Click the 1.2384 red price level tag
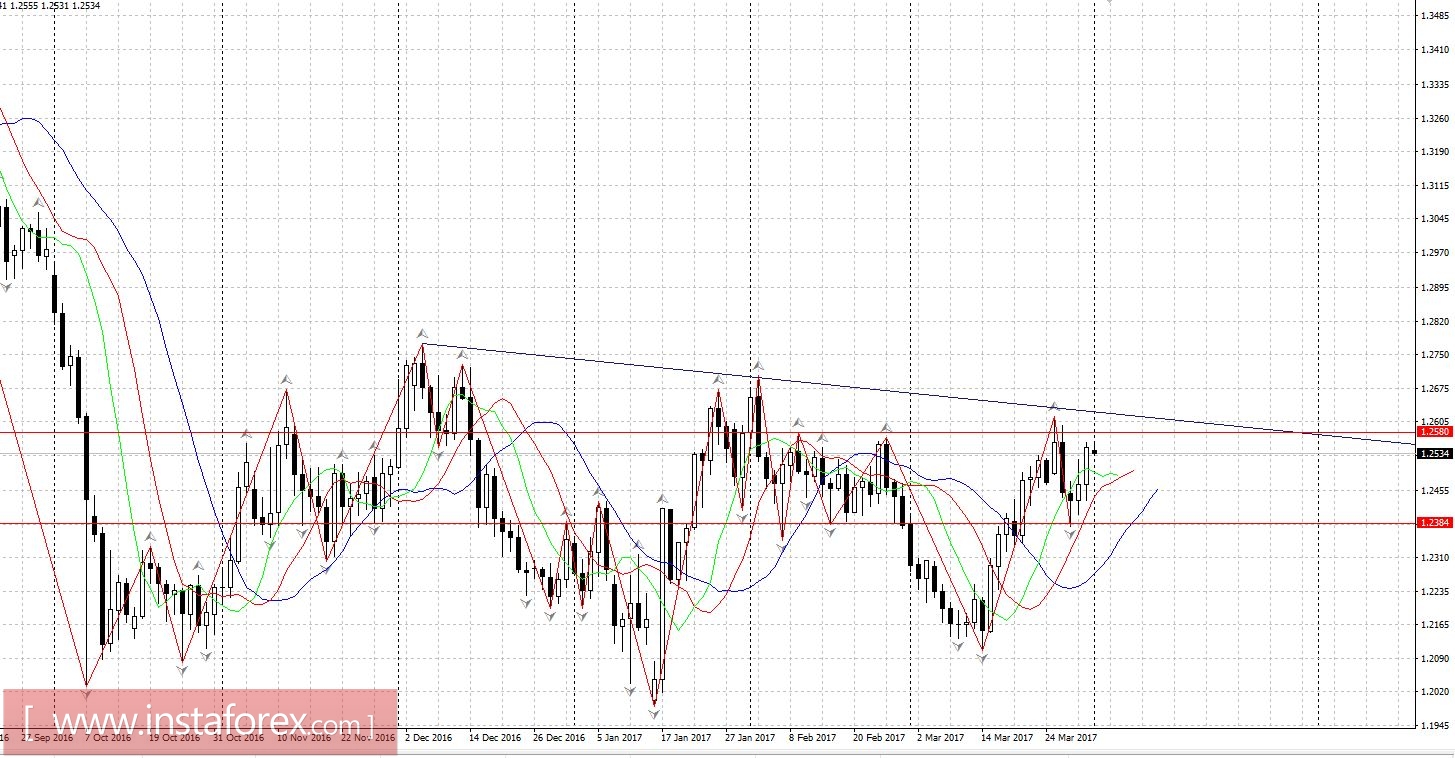The height and width of the screenshot is (758, 1455). coord(1435,522)
